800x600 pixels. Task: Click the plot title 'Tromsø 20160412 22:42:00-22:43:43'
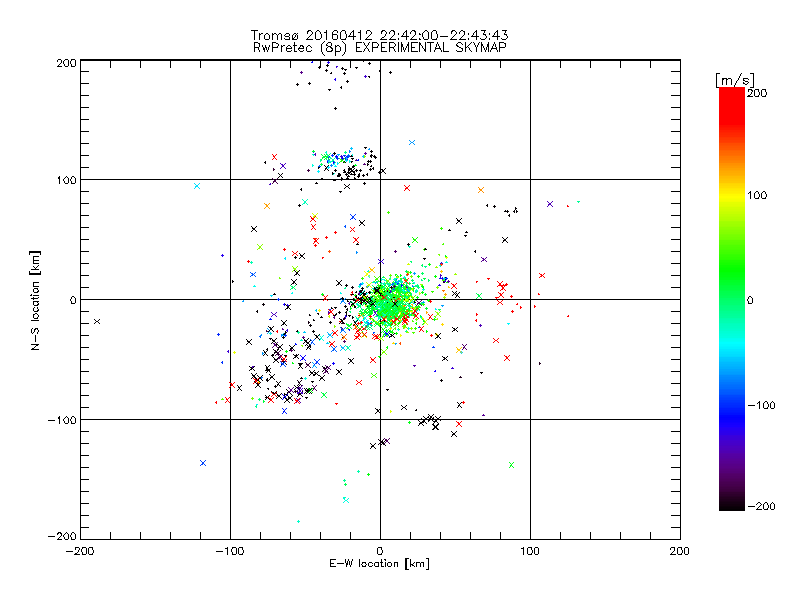pyautogui.click(x=379, y=35)
